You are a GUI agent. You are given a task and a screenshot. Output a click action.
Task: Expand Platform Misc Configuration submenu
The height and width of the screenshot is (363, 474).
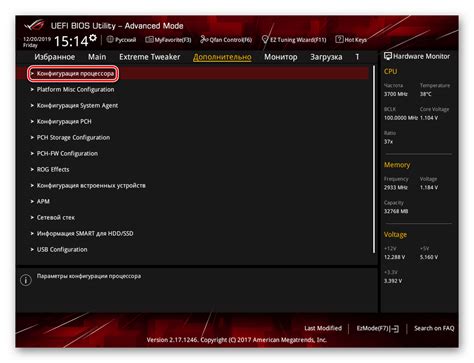(x=75, y=89)
